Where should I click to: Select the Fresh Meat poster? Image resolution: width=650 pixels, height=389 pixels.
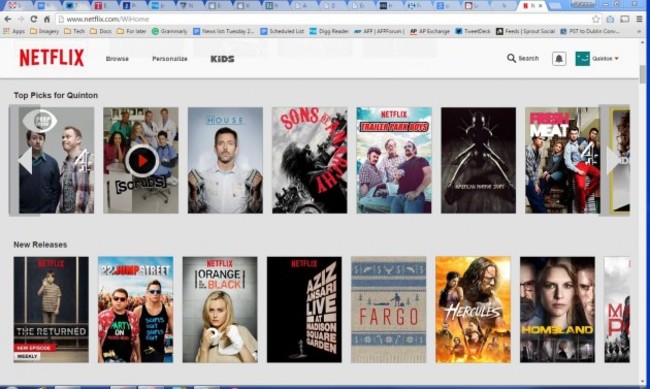[x=563, y=160]
